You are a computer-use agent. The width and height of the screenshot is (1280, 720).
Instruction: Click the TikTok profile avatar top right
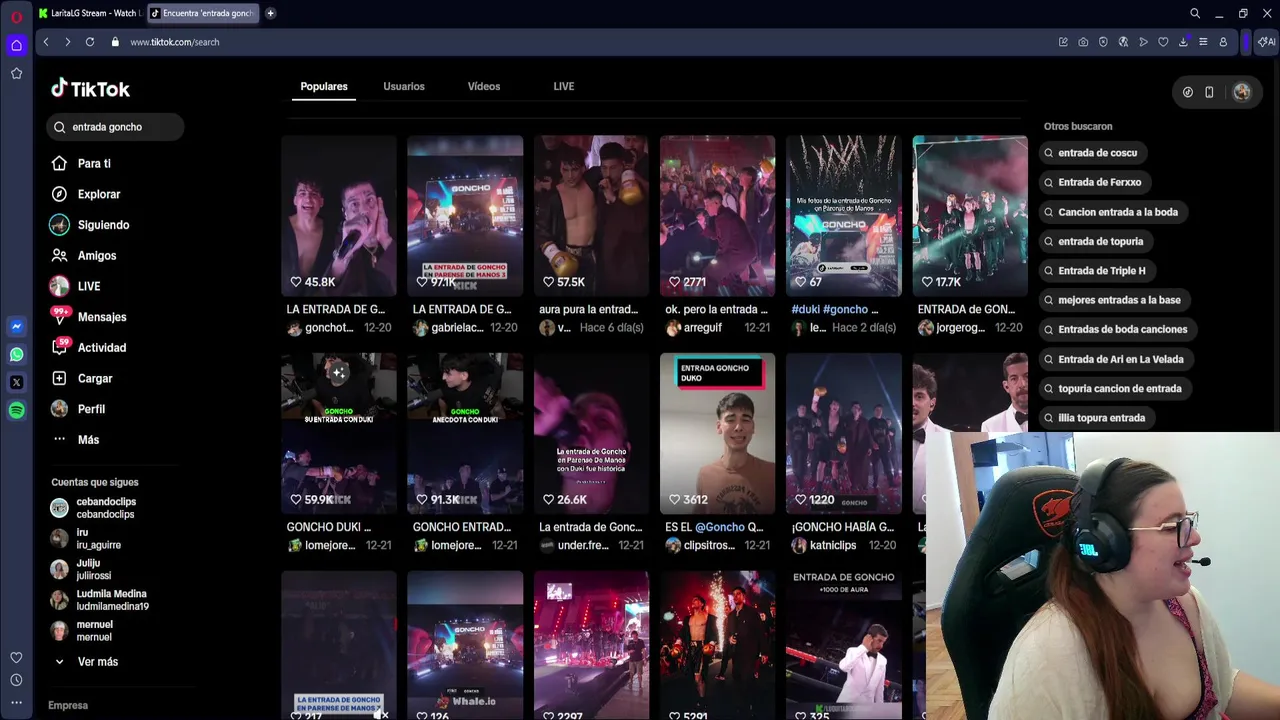[1242, 92]
